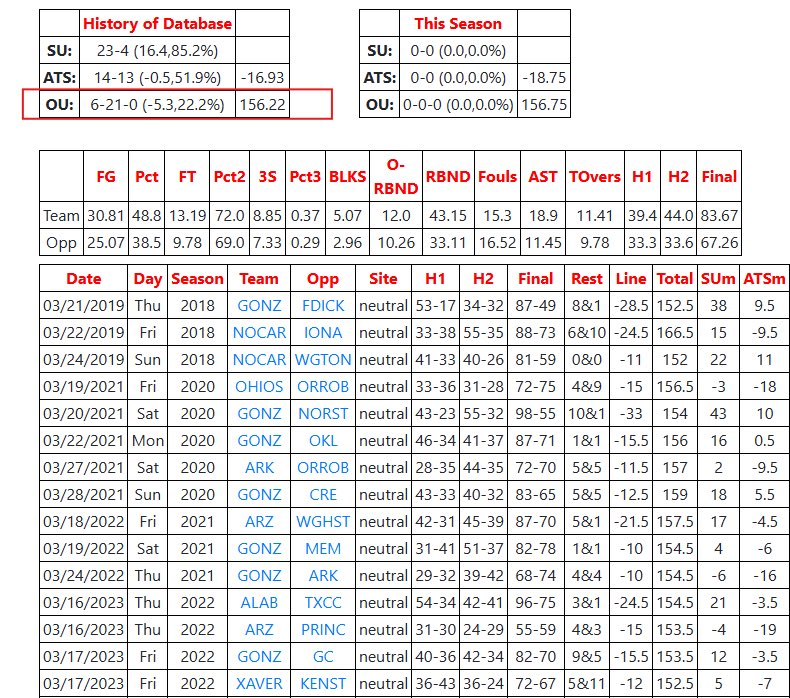Select the 14-13 (-0.5,51.9%) ATS record
Screen dimensions: 790x698
[157, 78]
